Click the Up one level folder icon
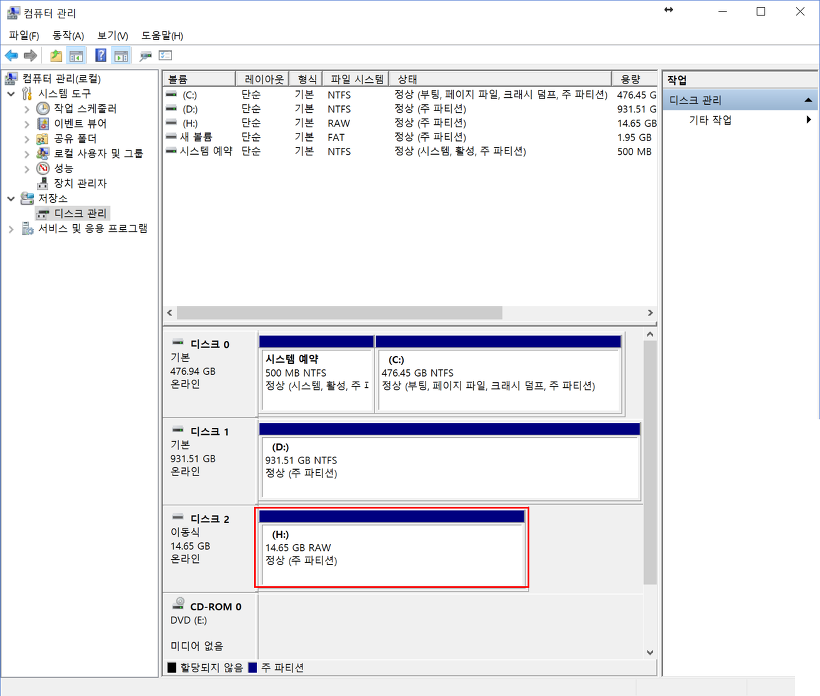The height and width of the screenshot is (696, 820). [x=56, y=55]
